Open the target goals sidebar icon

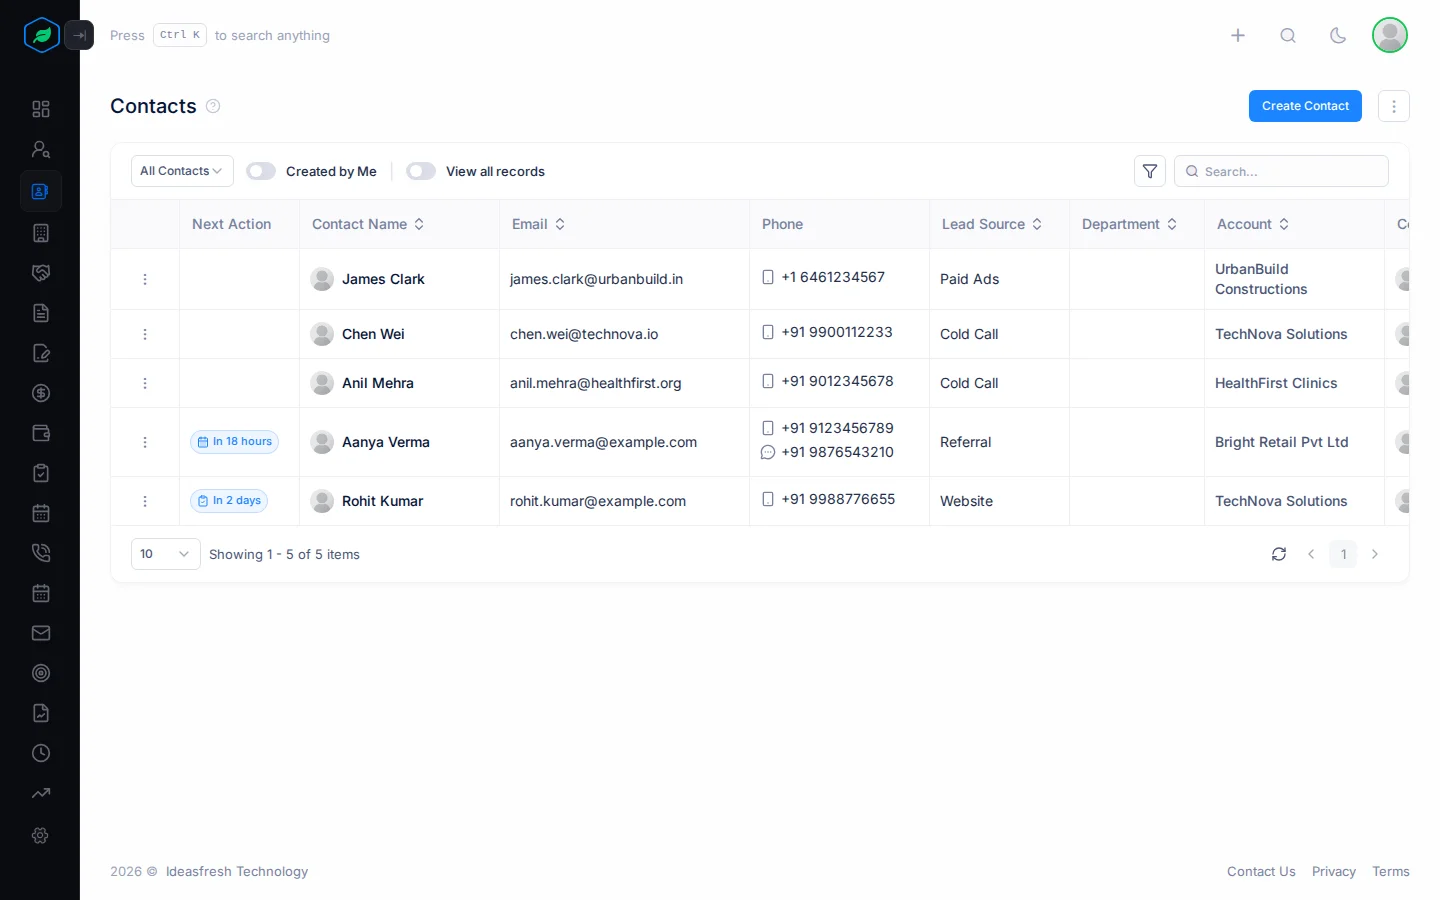point(41,673)
